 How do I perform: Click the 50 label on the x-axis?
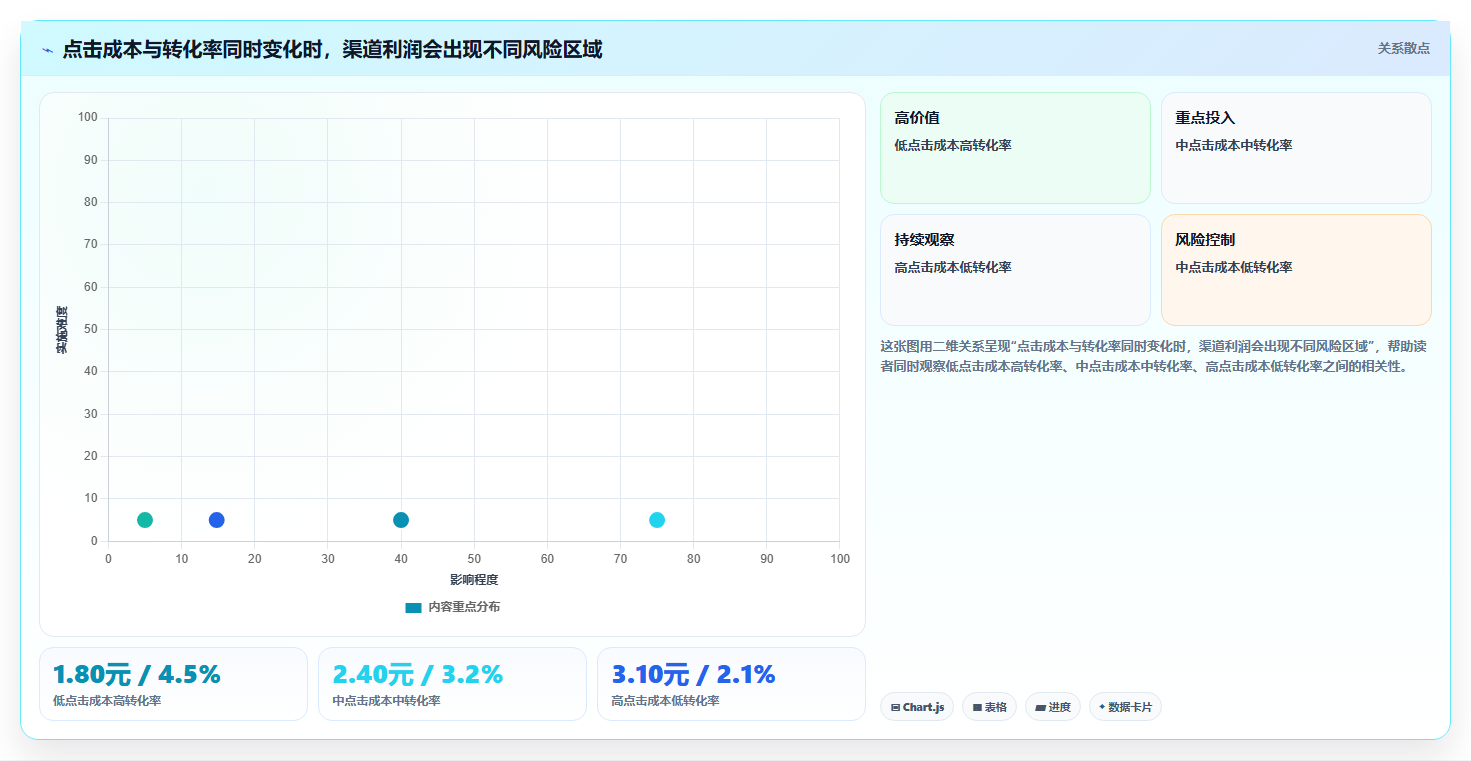474,559
